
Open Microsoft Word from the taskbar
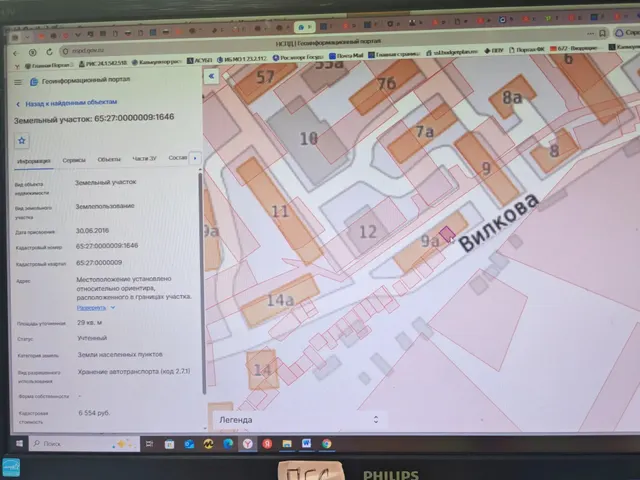307,443
